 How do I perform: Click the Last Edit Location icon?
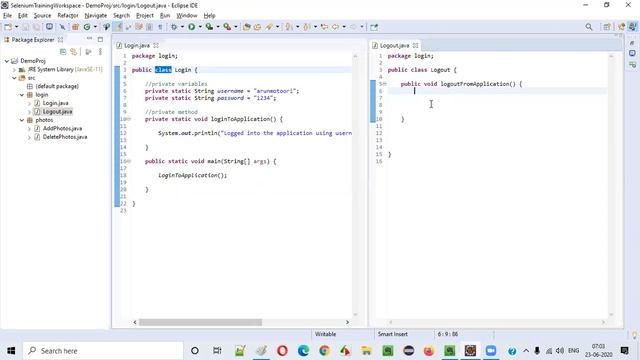[x=324, y=27]
